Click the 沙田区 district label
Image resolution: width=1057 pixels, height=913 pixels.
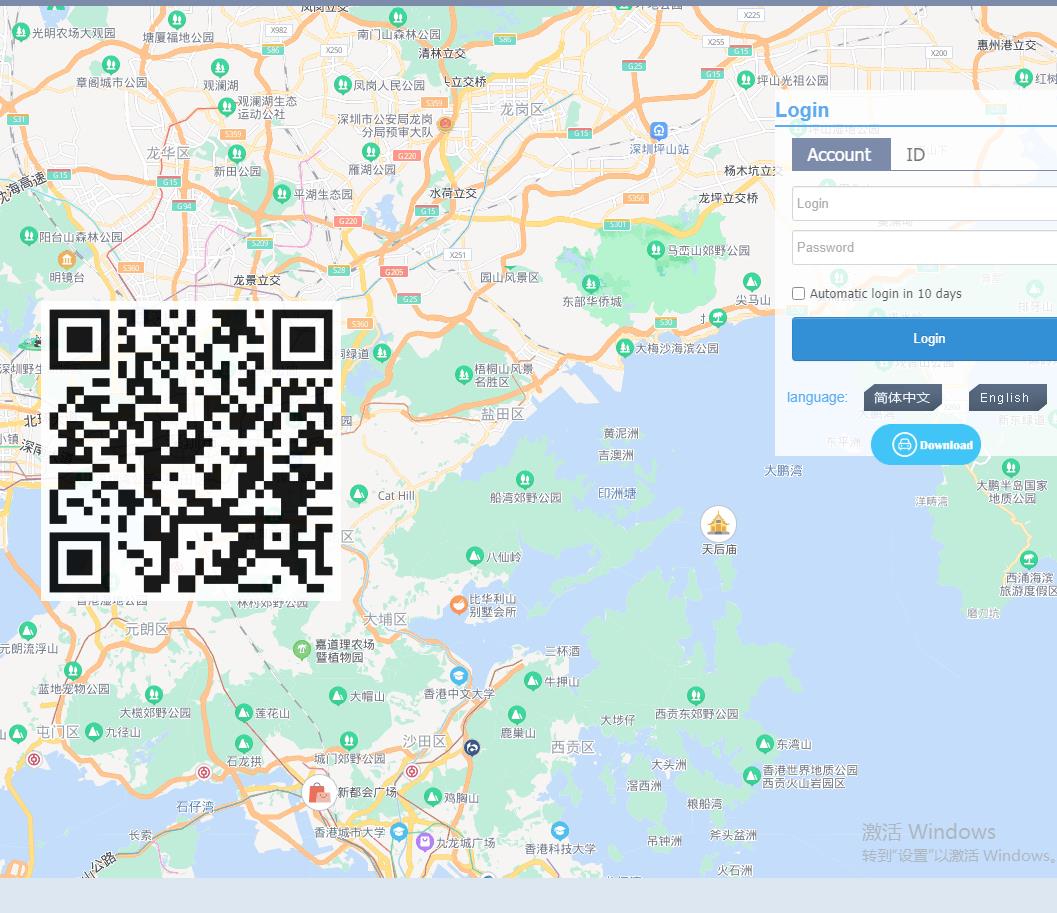[424, 741]
